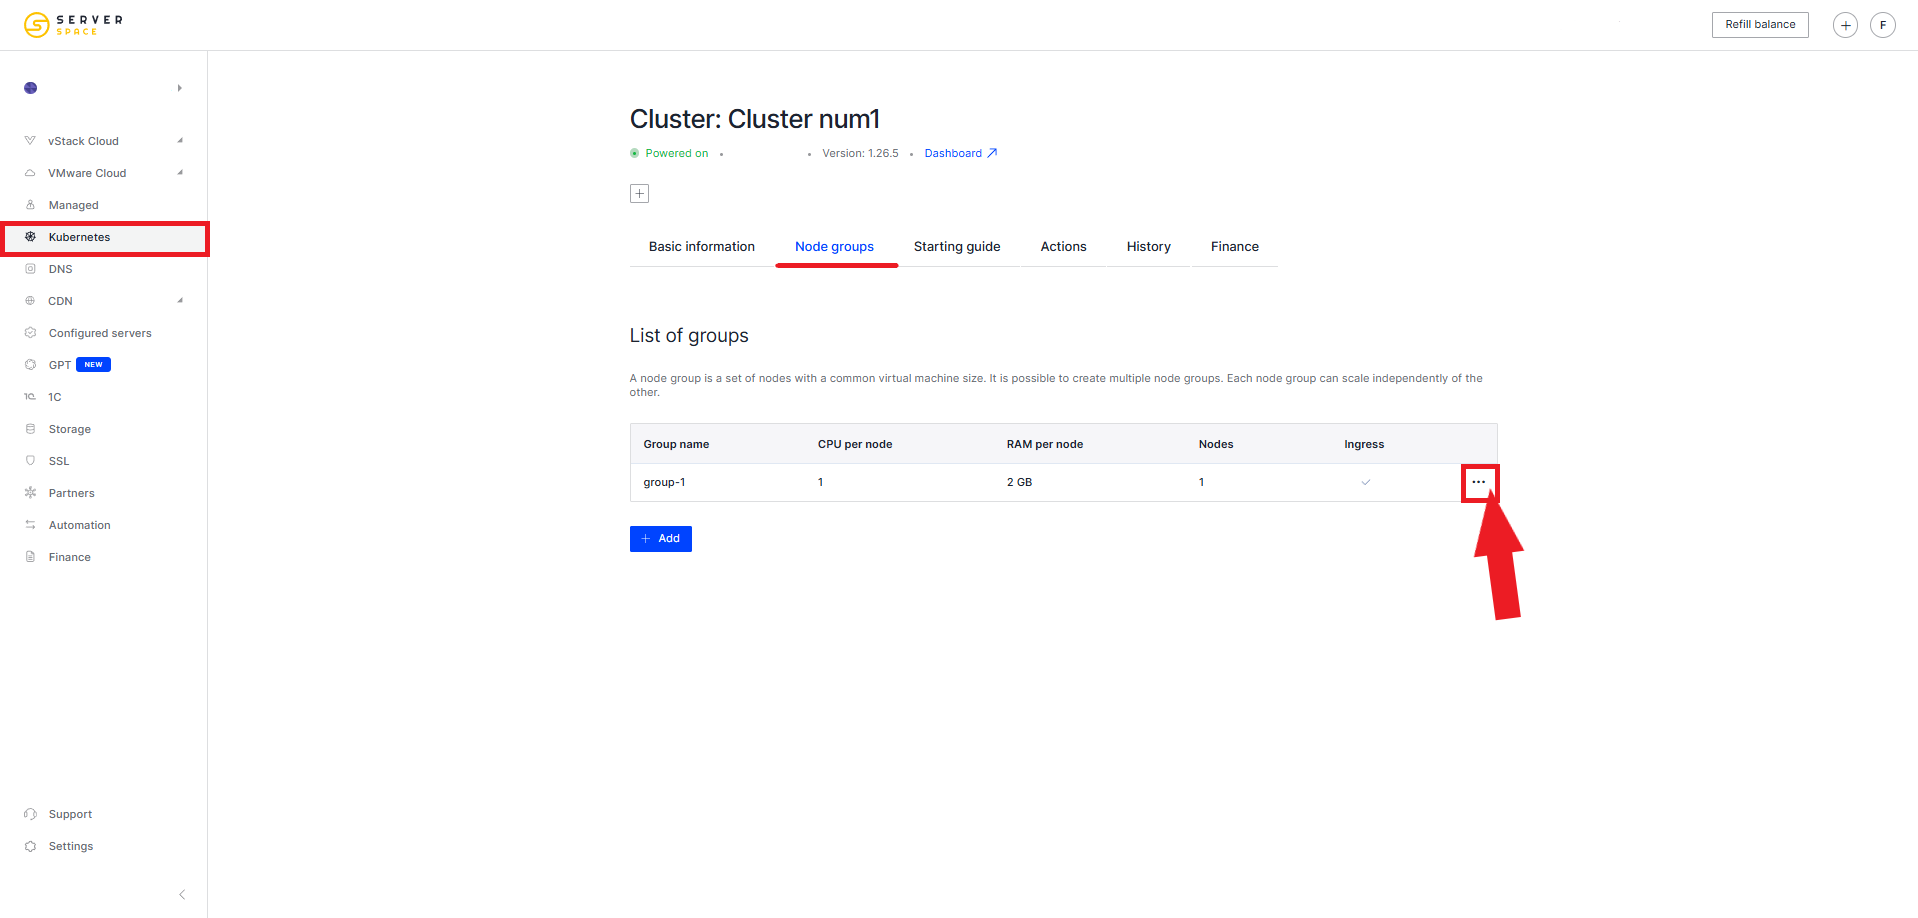This screenshot has height=918, width=1918.
Task: Click the CPU per node column header
Action: (x=855, y=444)
